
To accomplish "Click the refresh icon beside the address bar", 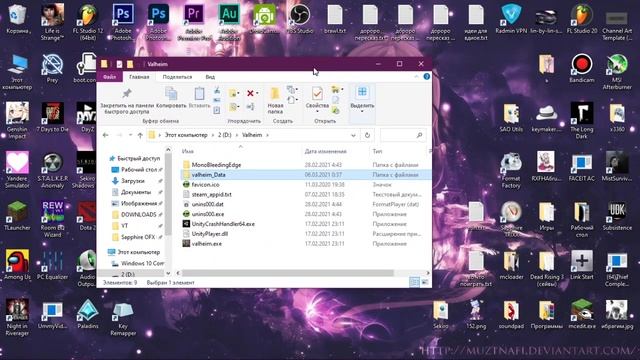I will pyautogui.click(x=367, y=135).
